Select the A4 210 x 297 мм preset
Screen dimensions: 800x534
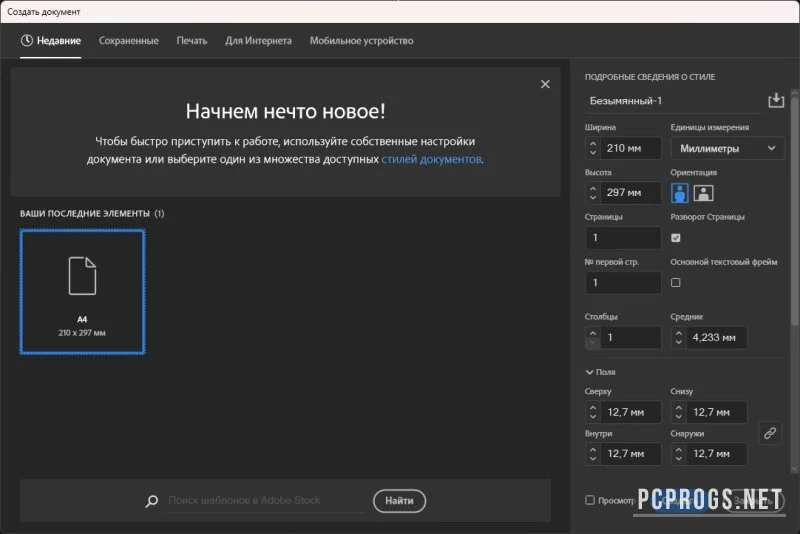[x=82, y=291]
